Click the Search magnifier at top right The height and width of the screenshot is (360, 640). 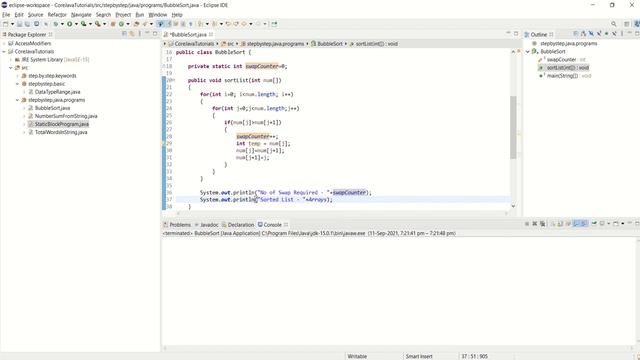click(613, 24)
